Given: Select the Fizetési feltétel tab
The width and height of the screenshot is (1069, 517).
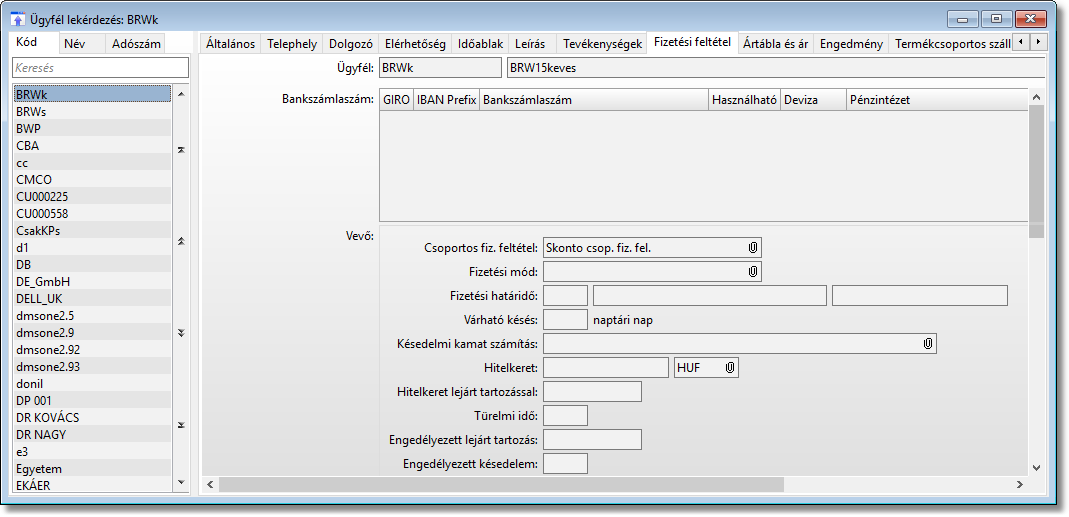Looking at the screenshot, I should [x=692, y=42].
